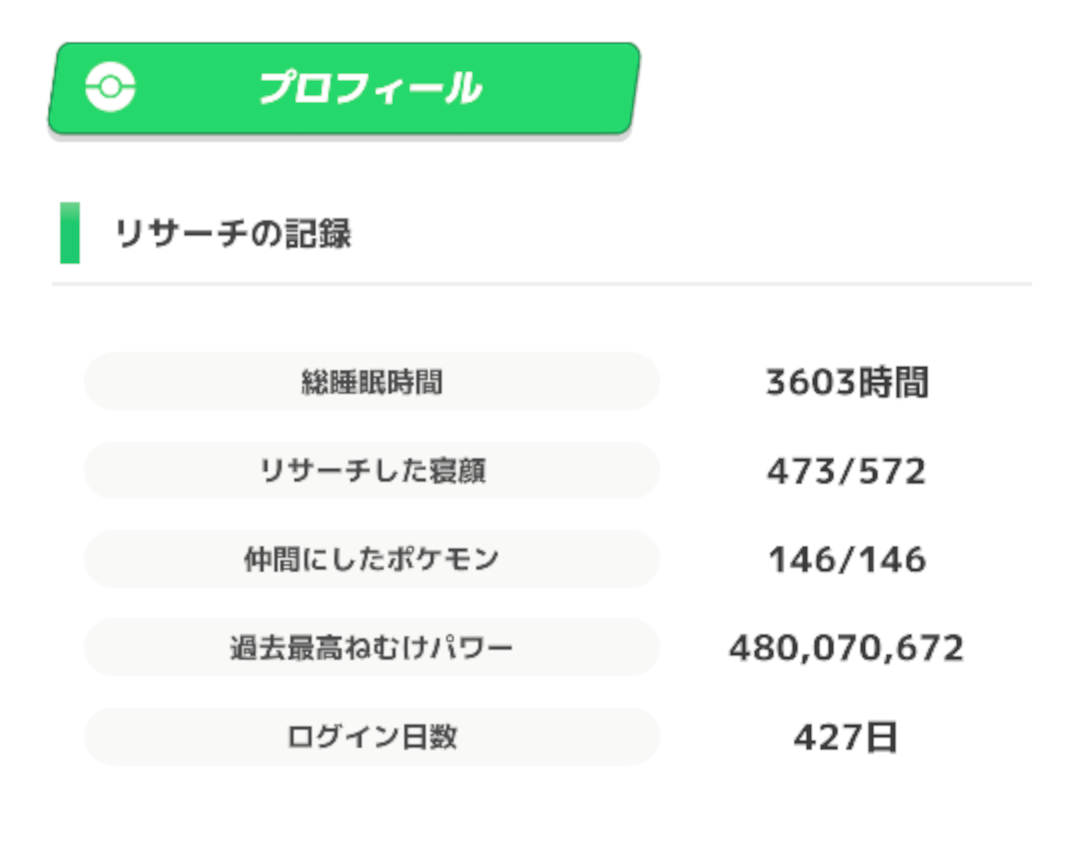Click the Poké Ball icon in the profile banner
The width and height of the screenshot is (1080, 842).
110,87
